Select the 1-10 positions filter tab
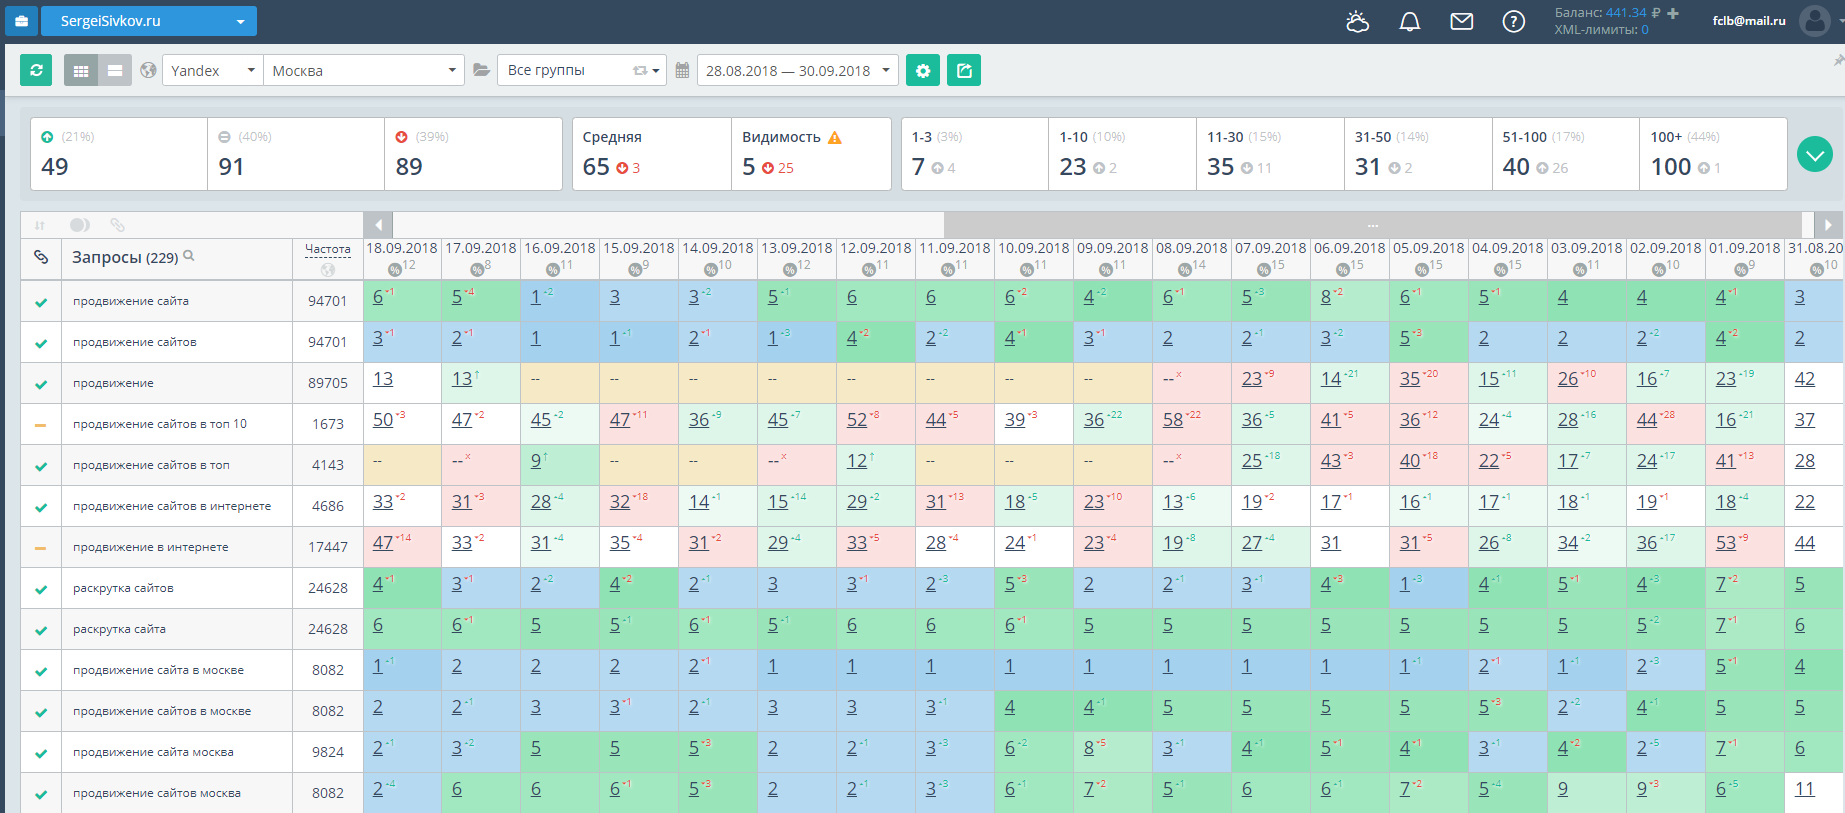The height and width of the screenshot is (813, 1845). pos(1122,154)
